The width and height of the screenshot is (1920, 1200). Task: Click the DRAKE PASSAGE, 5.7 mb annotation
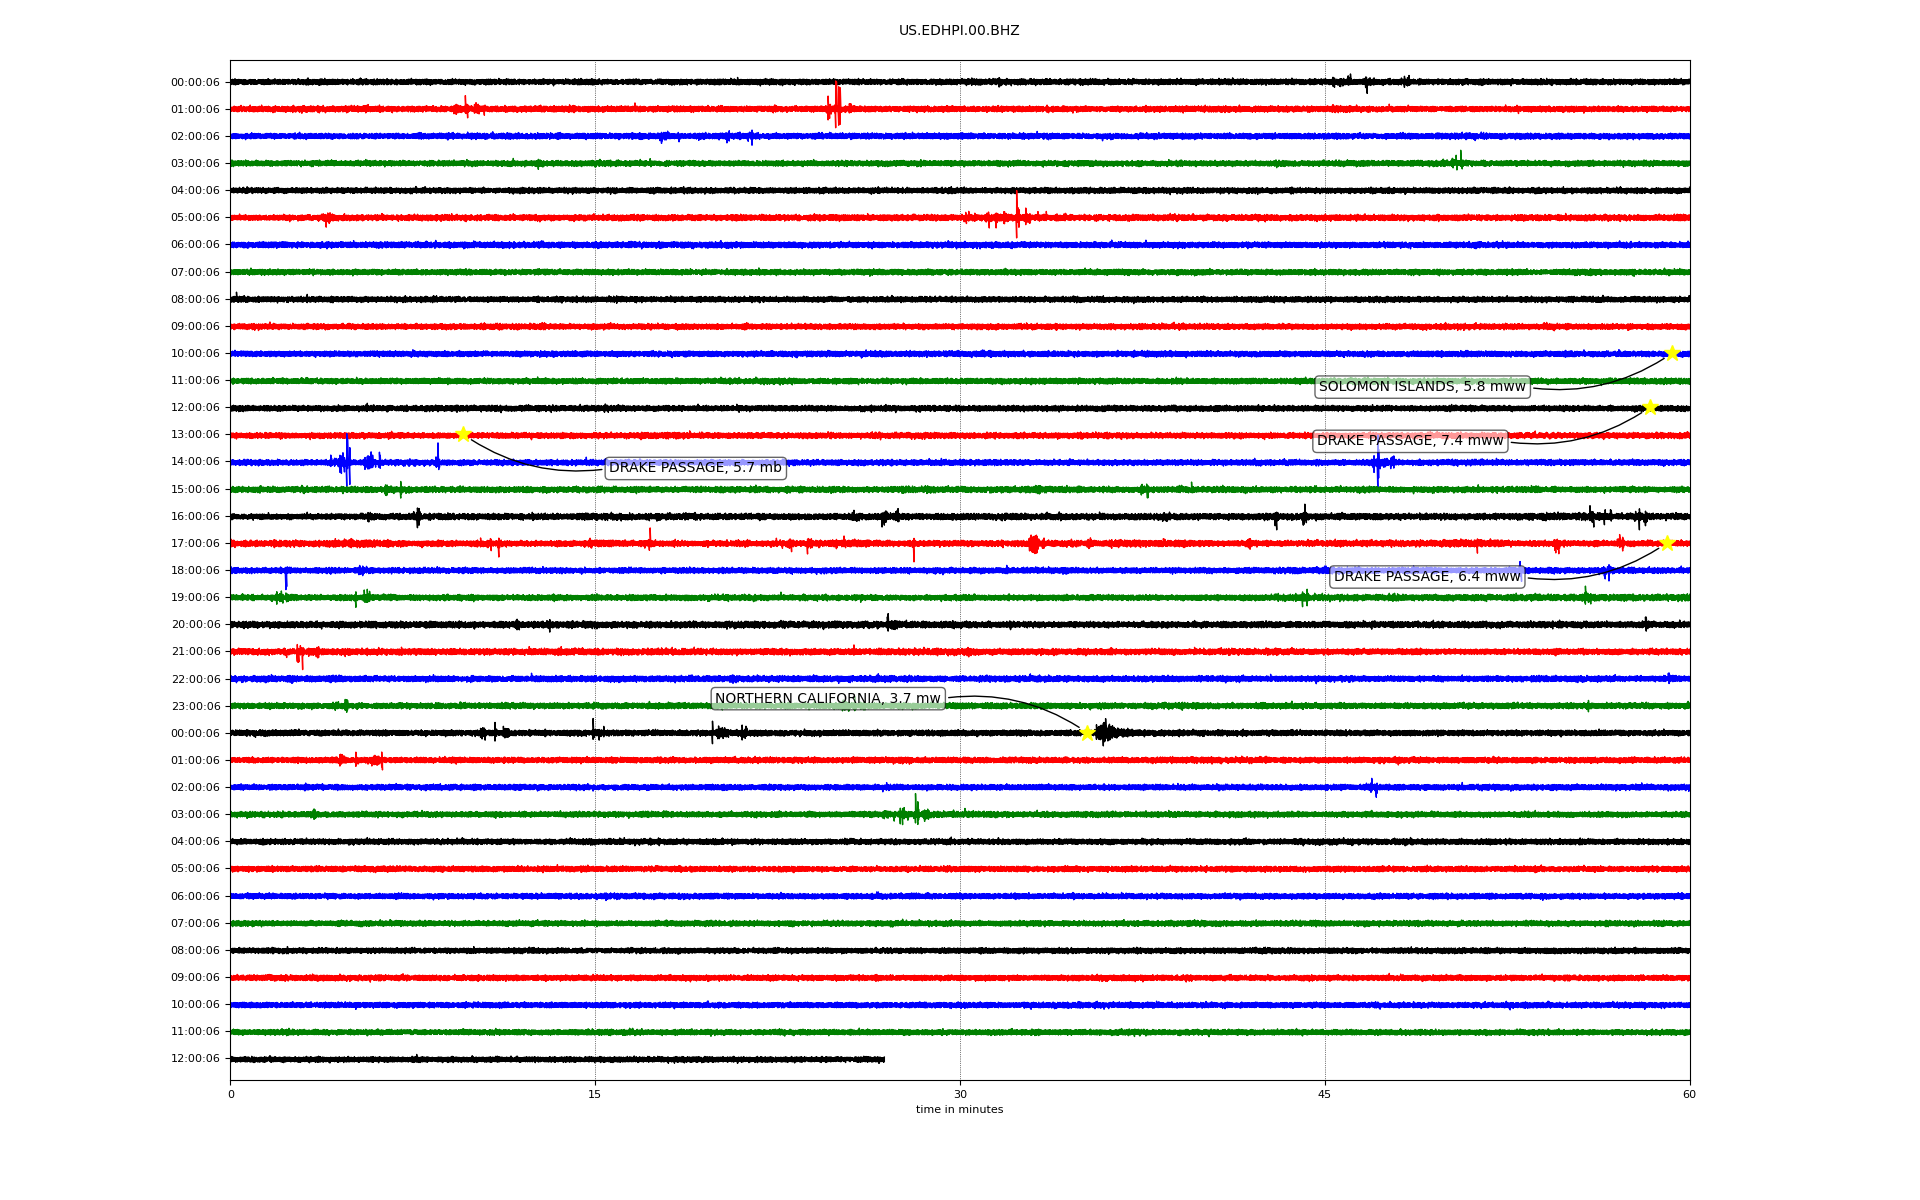coord(695,468)
